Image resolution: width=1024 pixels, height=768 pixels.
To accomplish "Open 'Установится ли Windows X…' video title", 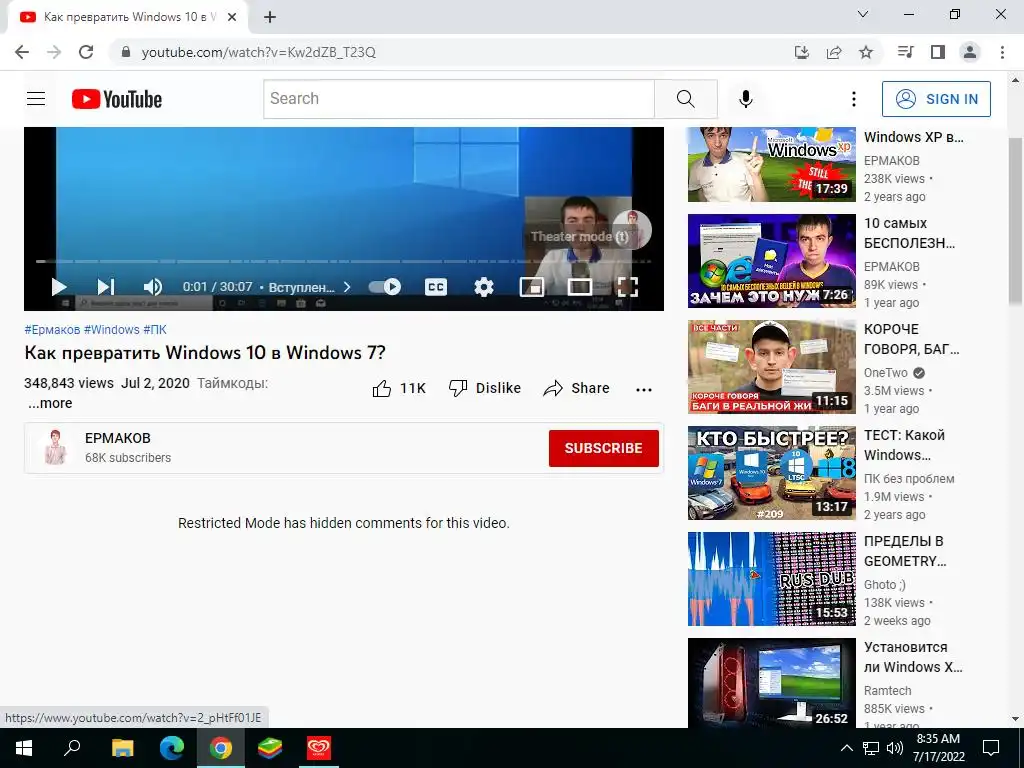I will (913, 657).
